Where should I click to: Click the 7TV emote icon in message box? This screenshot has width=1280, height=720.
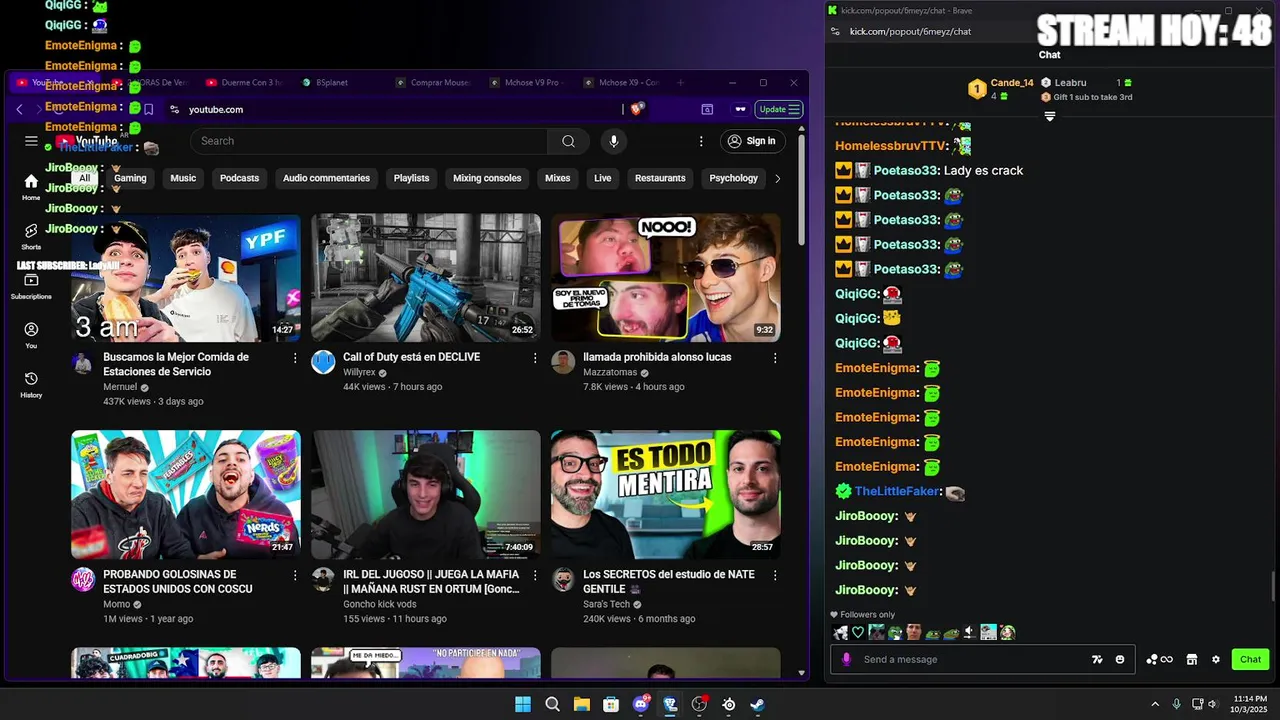coord(1097,659)
